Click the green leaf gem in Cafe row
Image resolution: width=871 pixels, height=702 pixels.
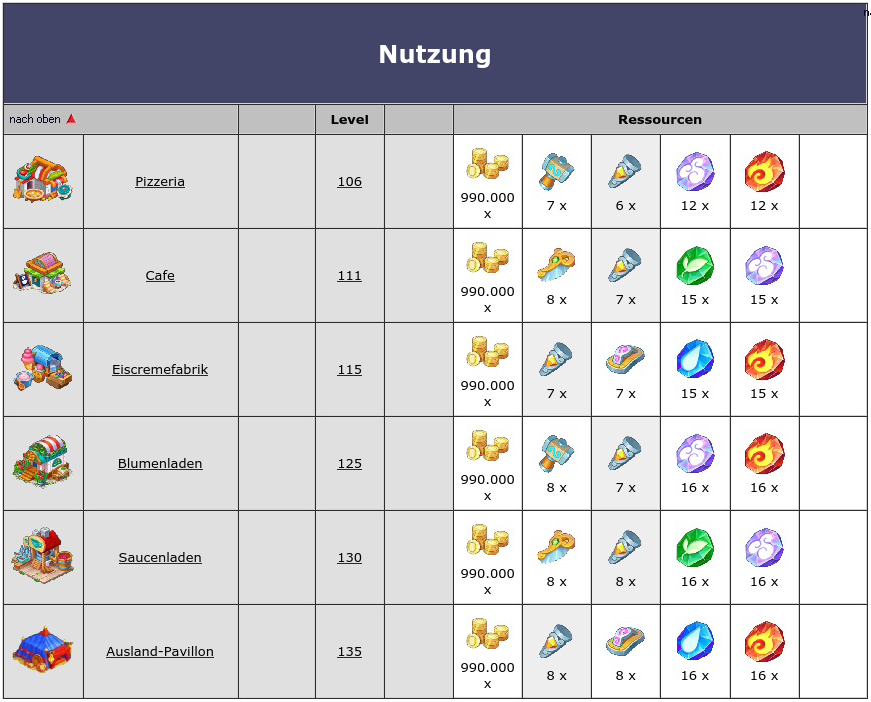click(694, 266)
